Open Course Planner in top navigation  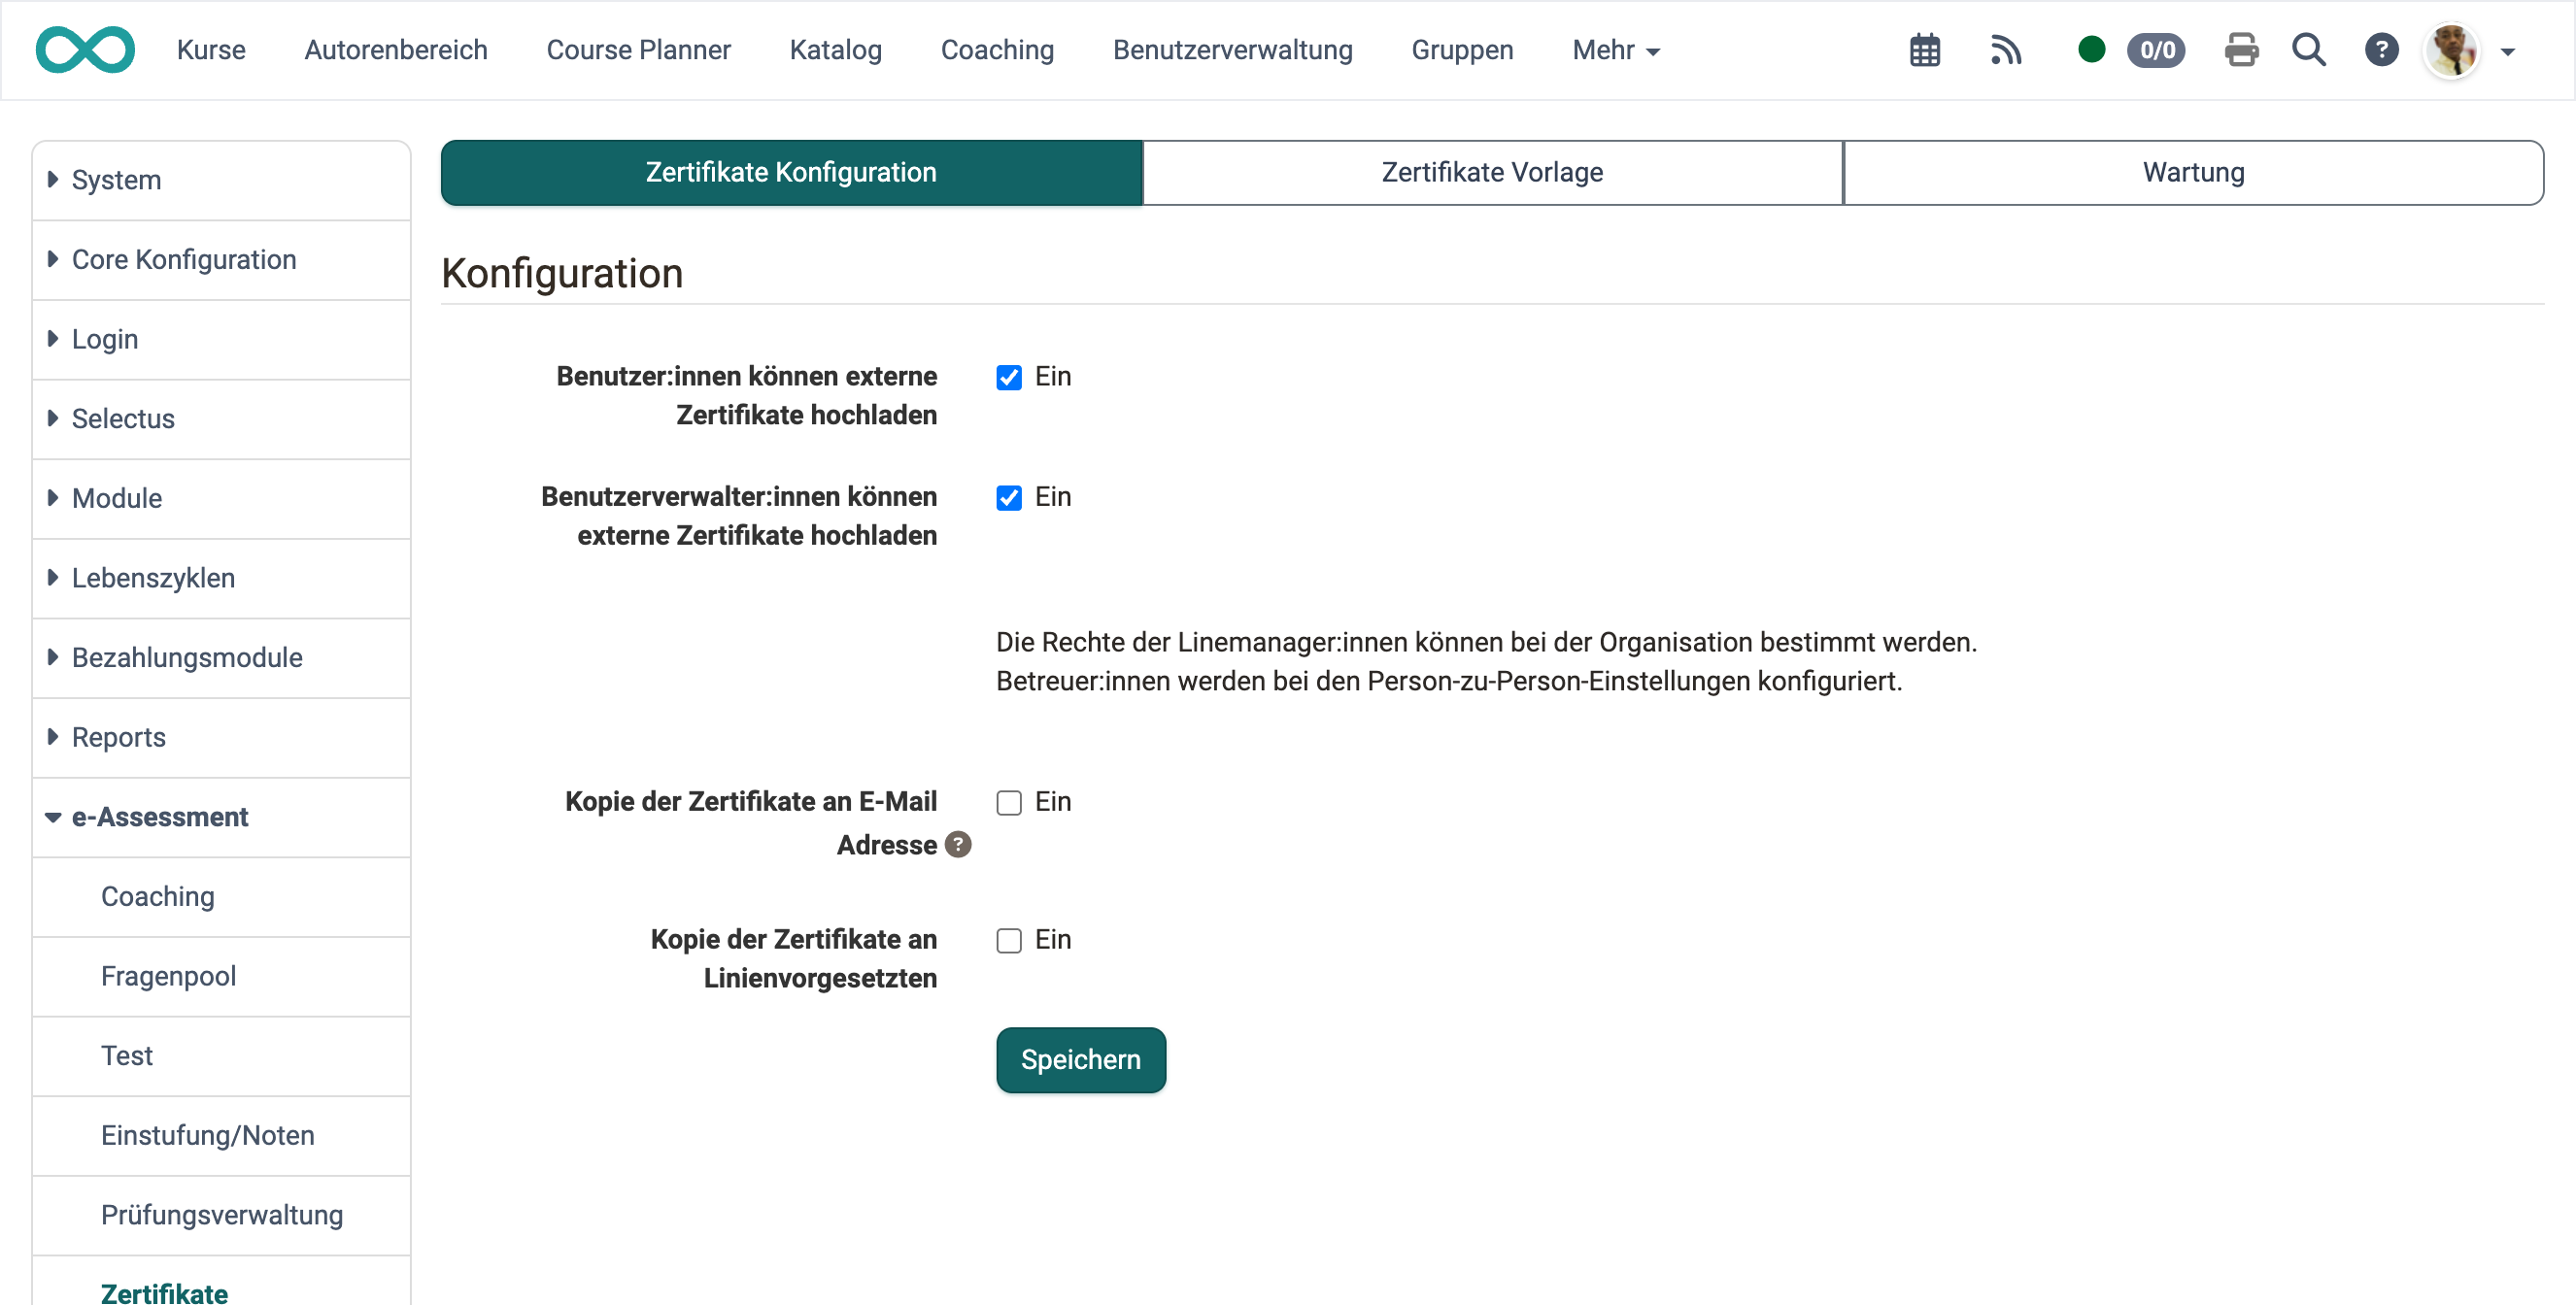pyautogui.click(x=638, y=50)
